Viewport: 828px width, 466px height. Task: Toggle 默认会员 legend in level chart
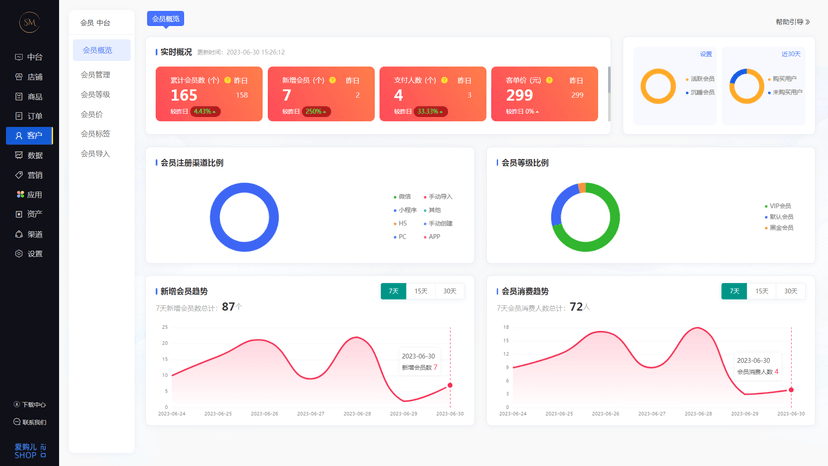(779, 217)
